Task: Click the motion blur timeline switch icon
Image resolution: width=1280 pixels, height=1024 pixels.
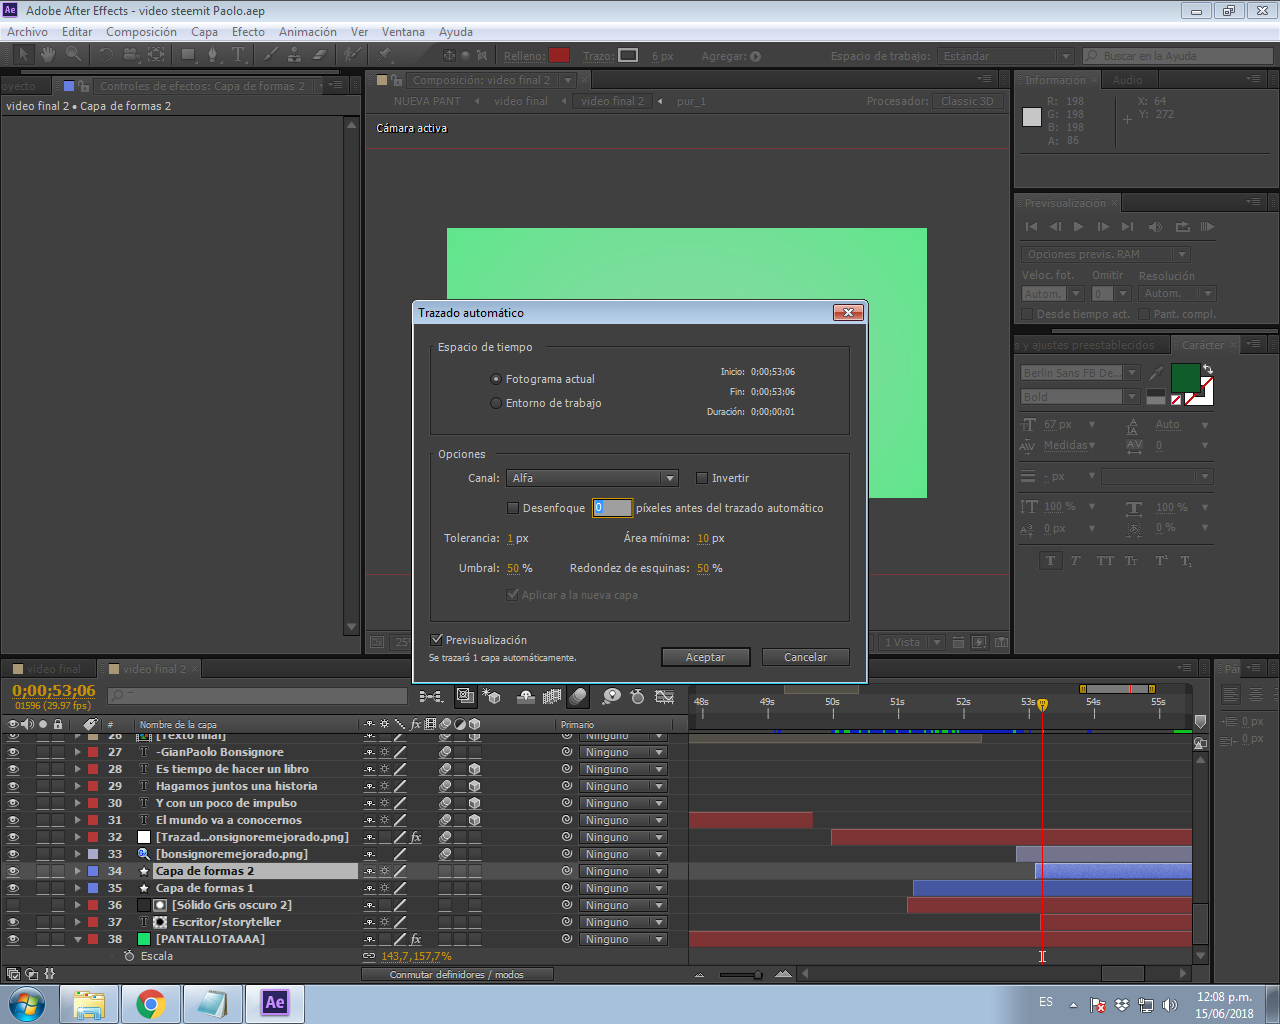Action: click(578, 696)
